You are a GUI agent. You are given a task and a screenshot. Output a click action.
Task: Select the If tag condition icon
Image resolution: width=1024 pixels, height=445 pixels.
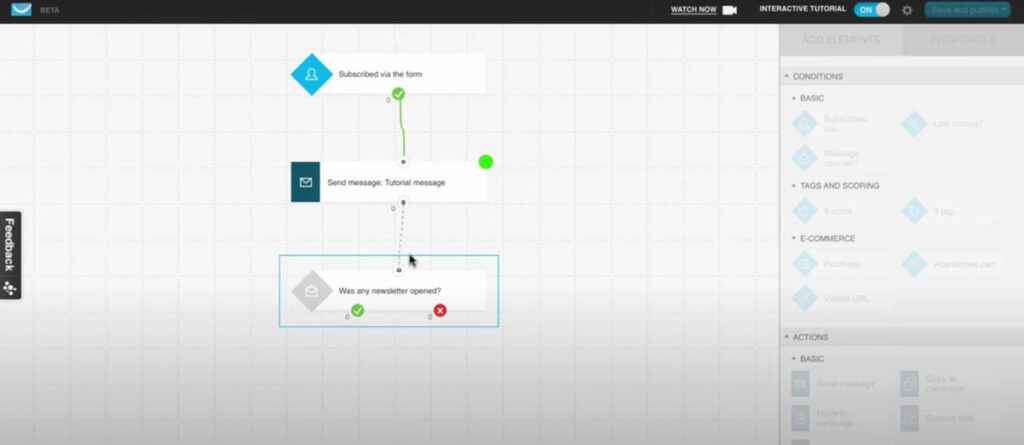coord(914,211)
